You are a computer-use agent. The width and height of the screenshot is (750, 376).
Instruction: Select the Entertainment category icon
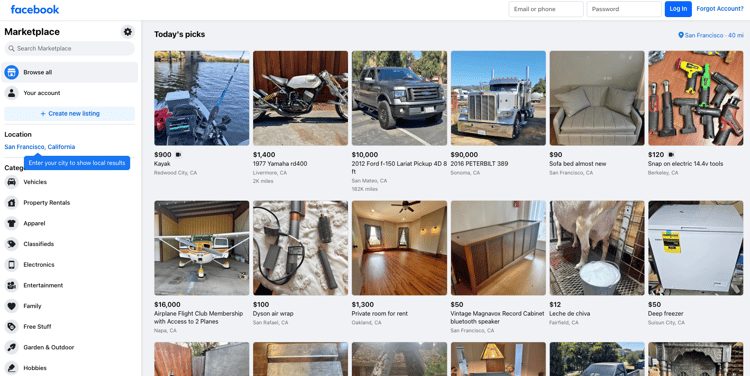coord(11,285)
